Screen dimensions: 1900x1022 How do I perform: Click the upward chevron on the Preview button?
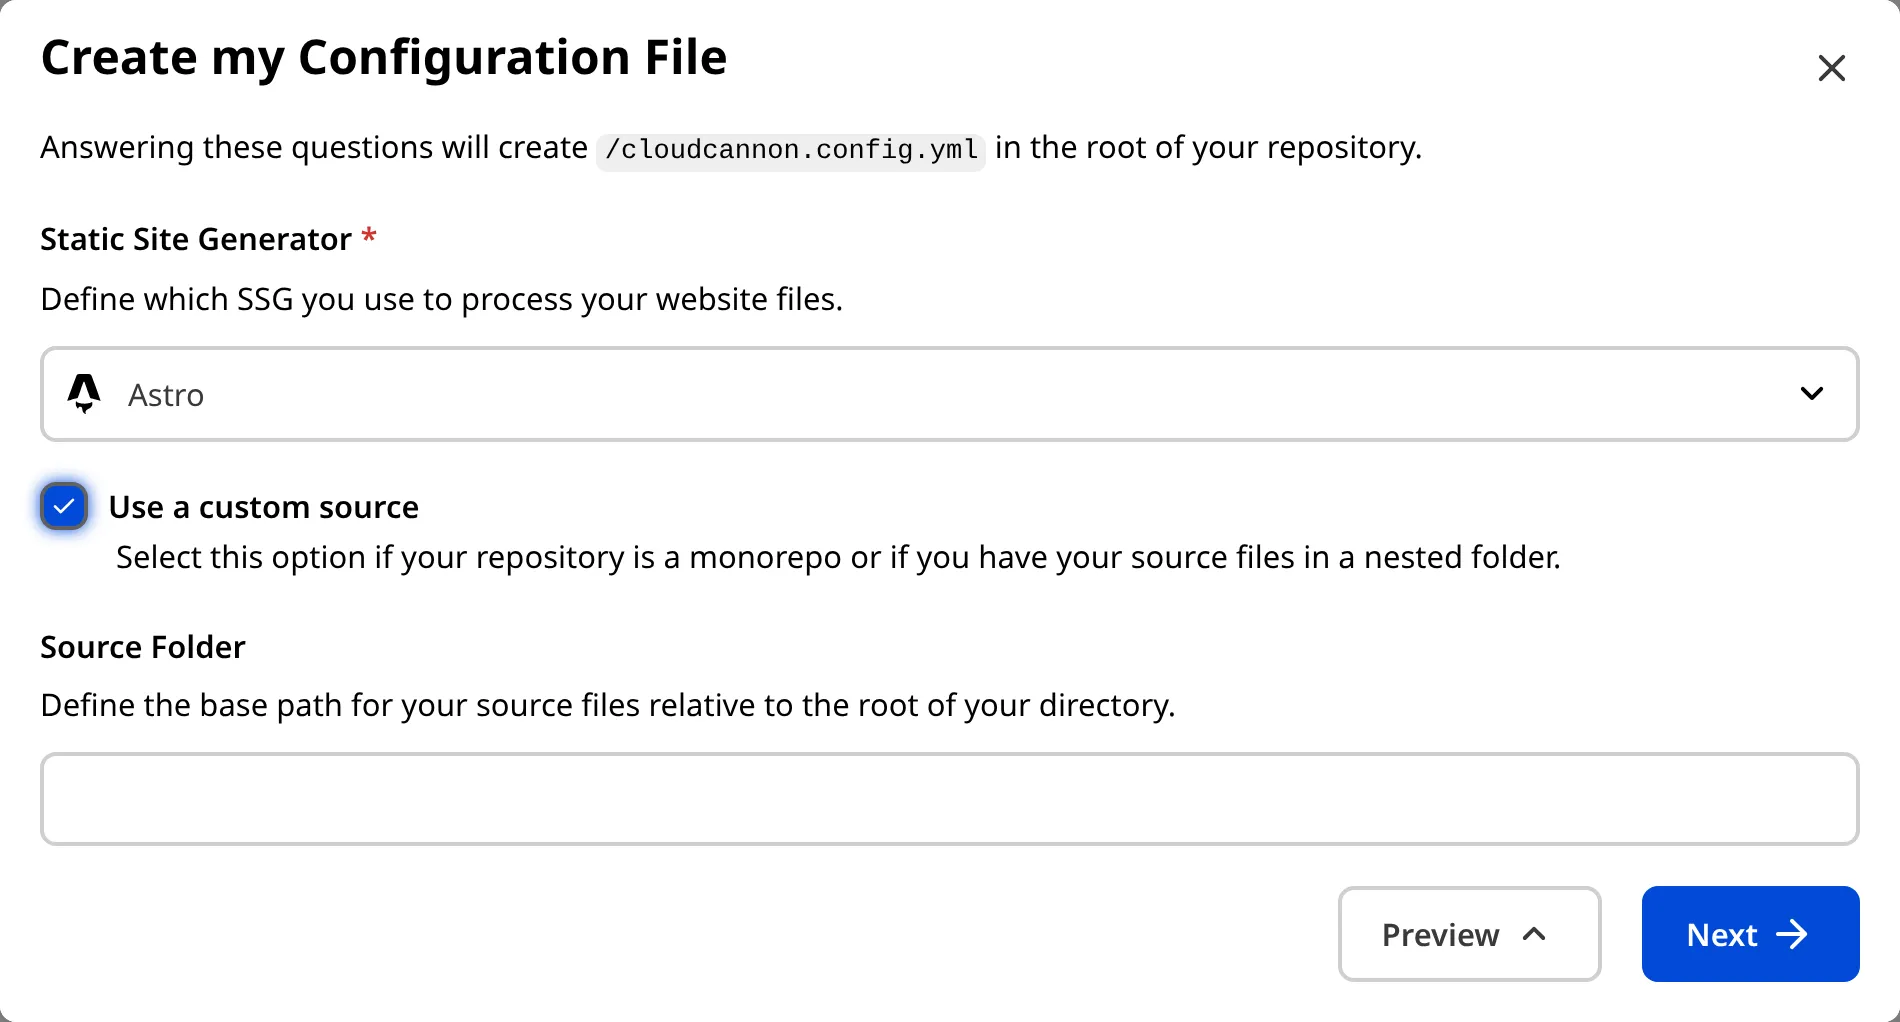1533,934
